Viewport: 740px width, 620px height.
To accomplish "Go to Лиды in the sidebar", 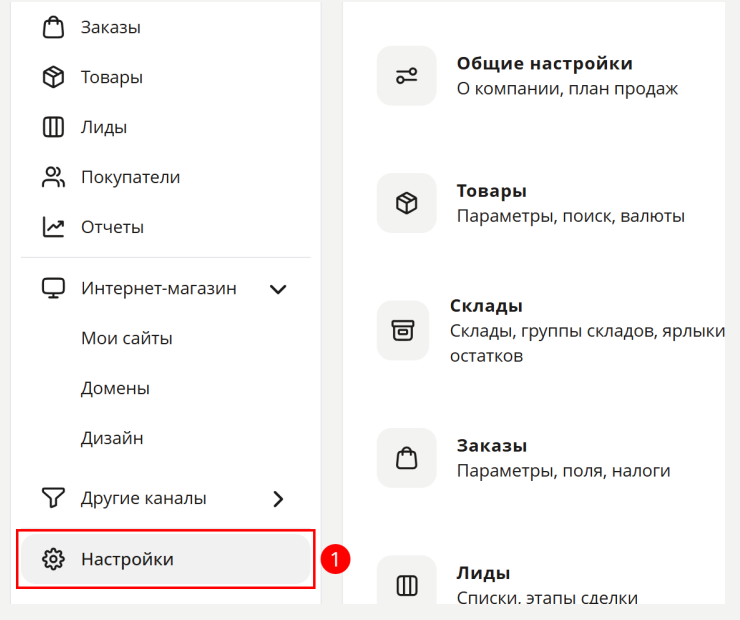I will (x=104, y=127).
